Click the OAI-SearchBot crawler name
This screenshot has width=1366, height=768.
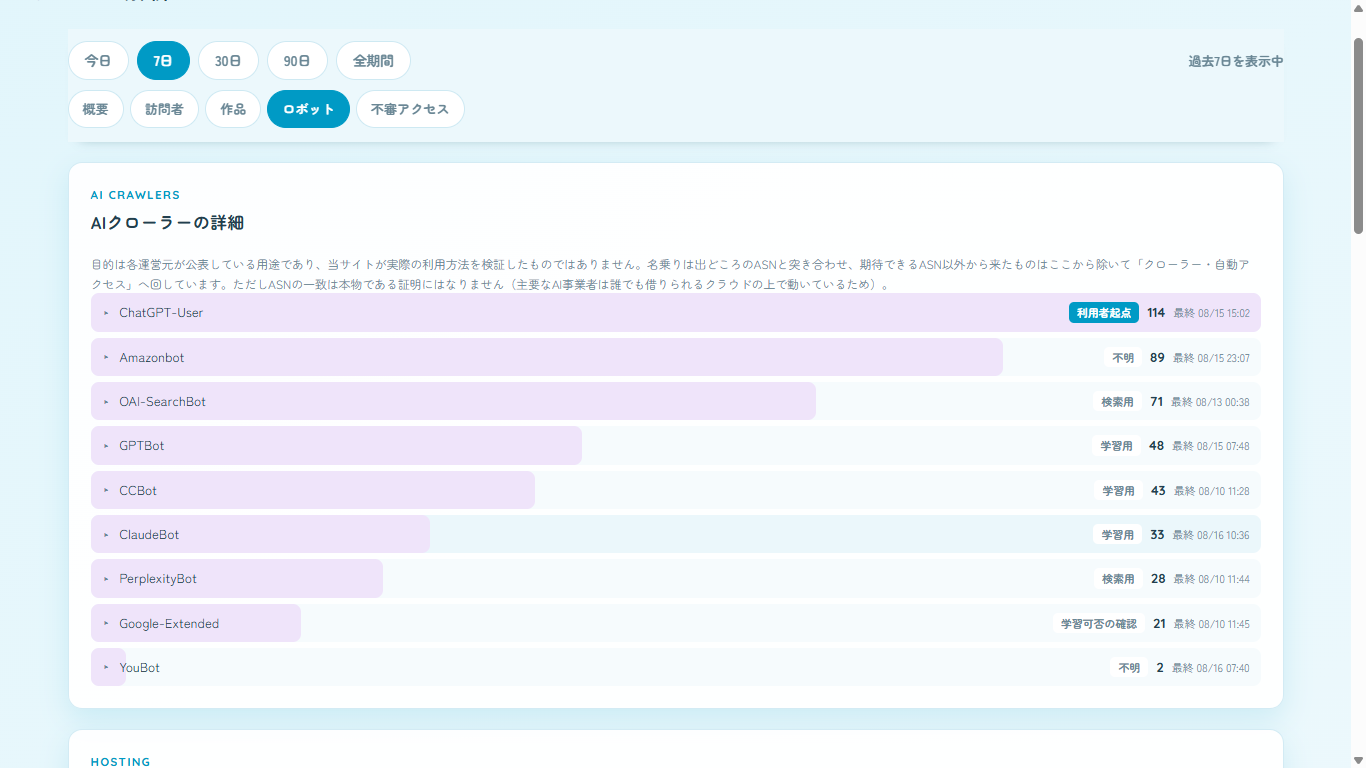(163, 402)
